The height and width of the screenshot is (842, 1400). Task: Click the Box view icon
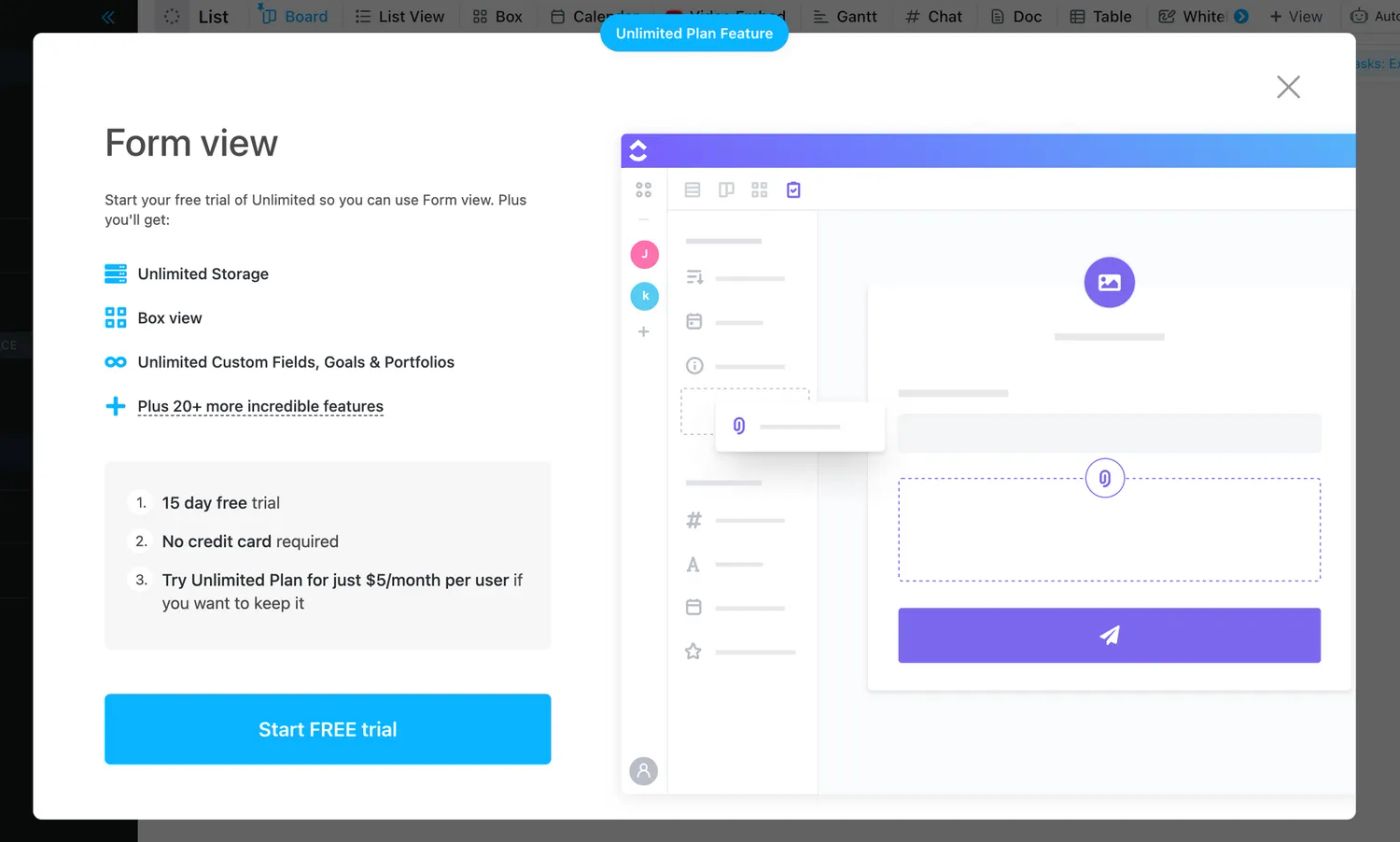point(479,16)
